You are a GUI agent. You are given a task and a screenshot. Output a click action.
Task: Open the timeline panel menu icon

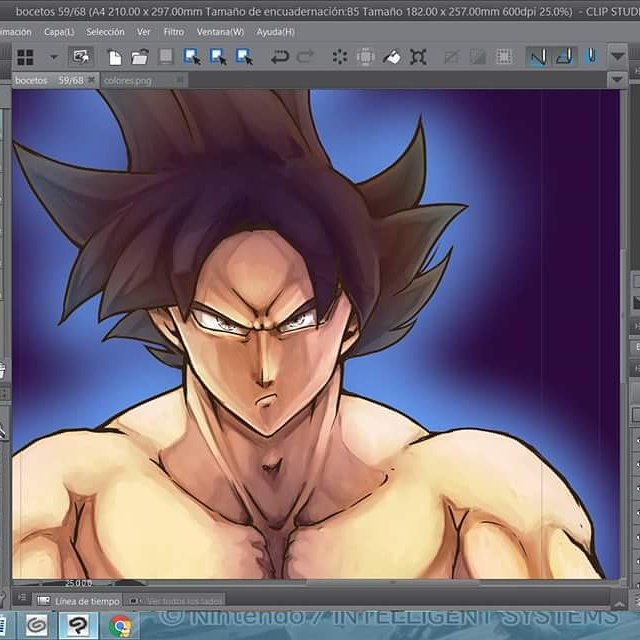(22, 598)
